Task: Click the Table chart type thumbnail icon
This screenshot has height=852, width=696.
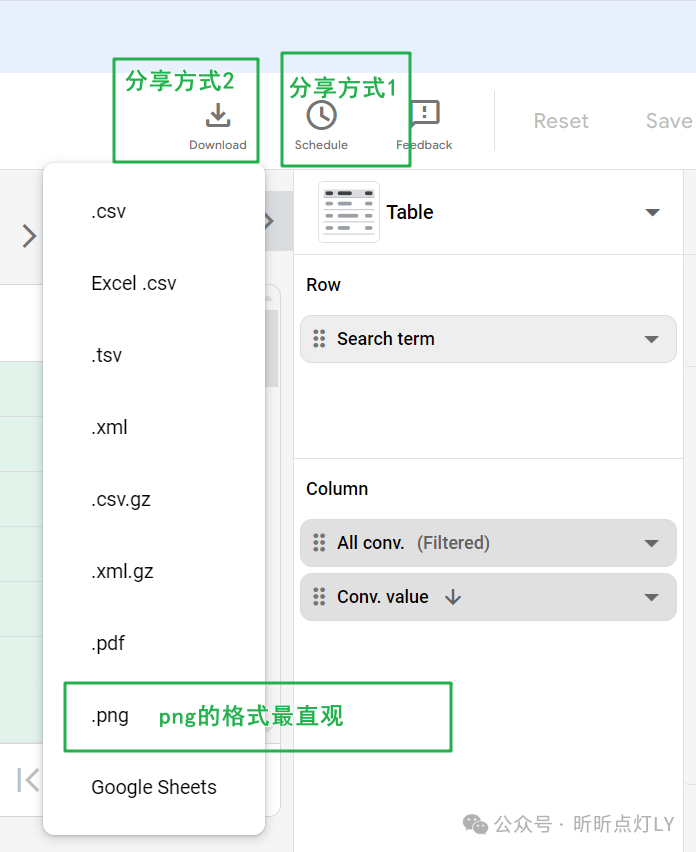Action: point(349,212)
